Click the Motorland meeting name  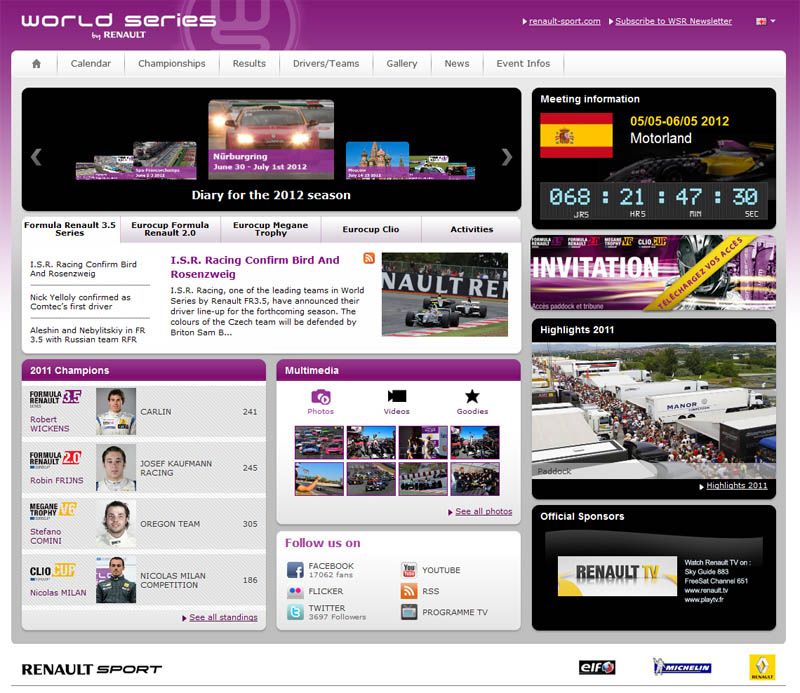pyautogui.click(x=661, y=138)
